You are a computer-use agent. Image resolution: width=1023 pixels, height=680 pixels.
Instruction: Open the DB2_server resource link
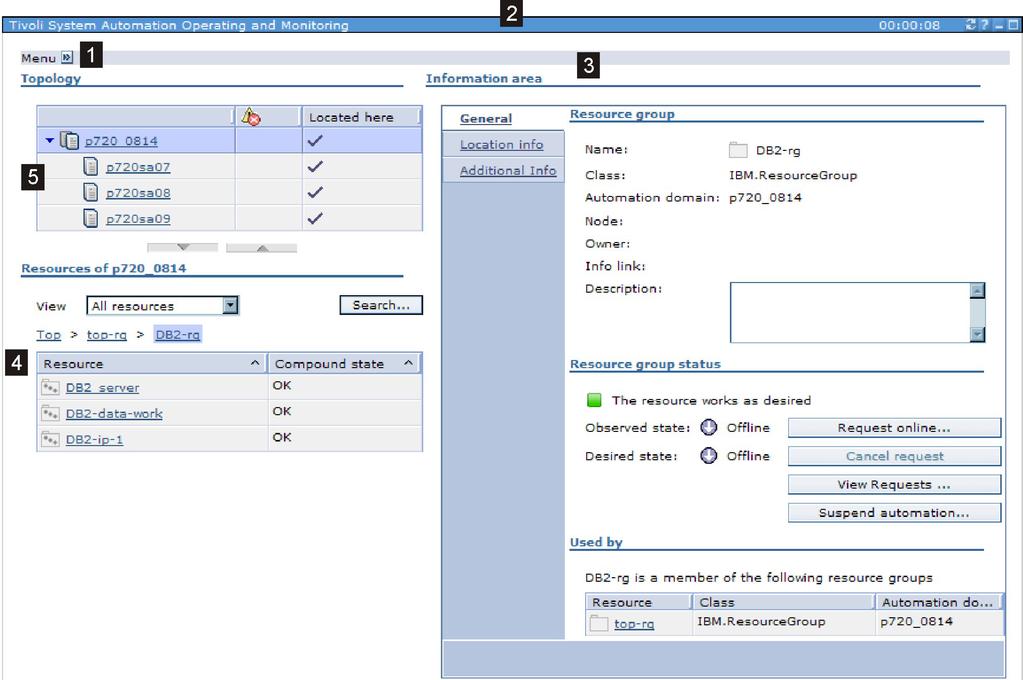(102, 388)
